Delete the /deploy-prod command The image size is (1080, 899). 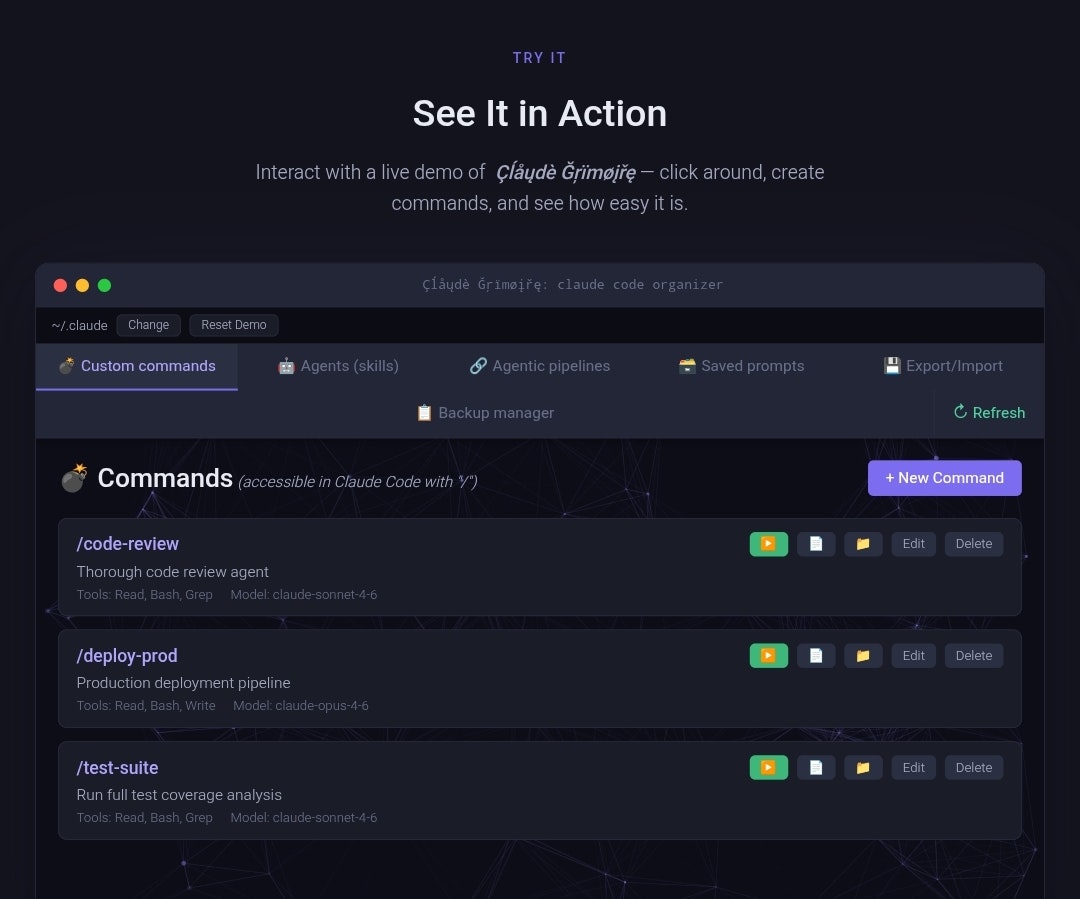(x=973, y=655)
